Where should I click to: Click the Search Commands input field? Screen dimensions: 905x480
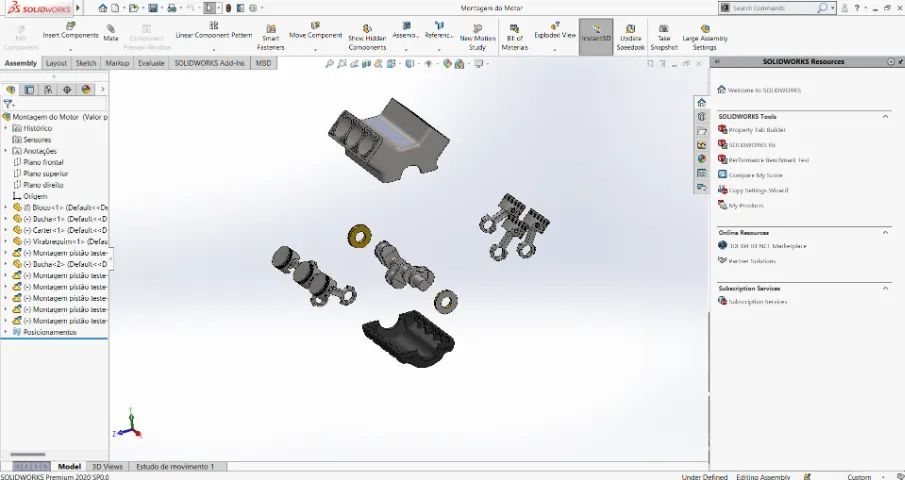pyautogui.click(x=773, y=8)
